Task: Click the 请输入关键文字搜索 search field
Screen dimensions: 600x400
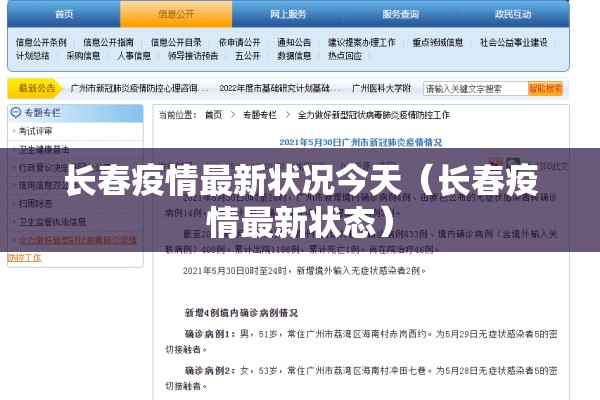Action: [x=475, y=89]
